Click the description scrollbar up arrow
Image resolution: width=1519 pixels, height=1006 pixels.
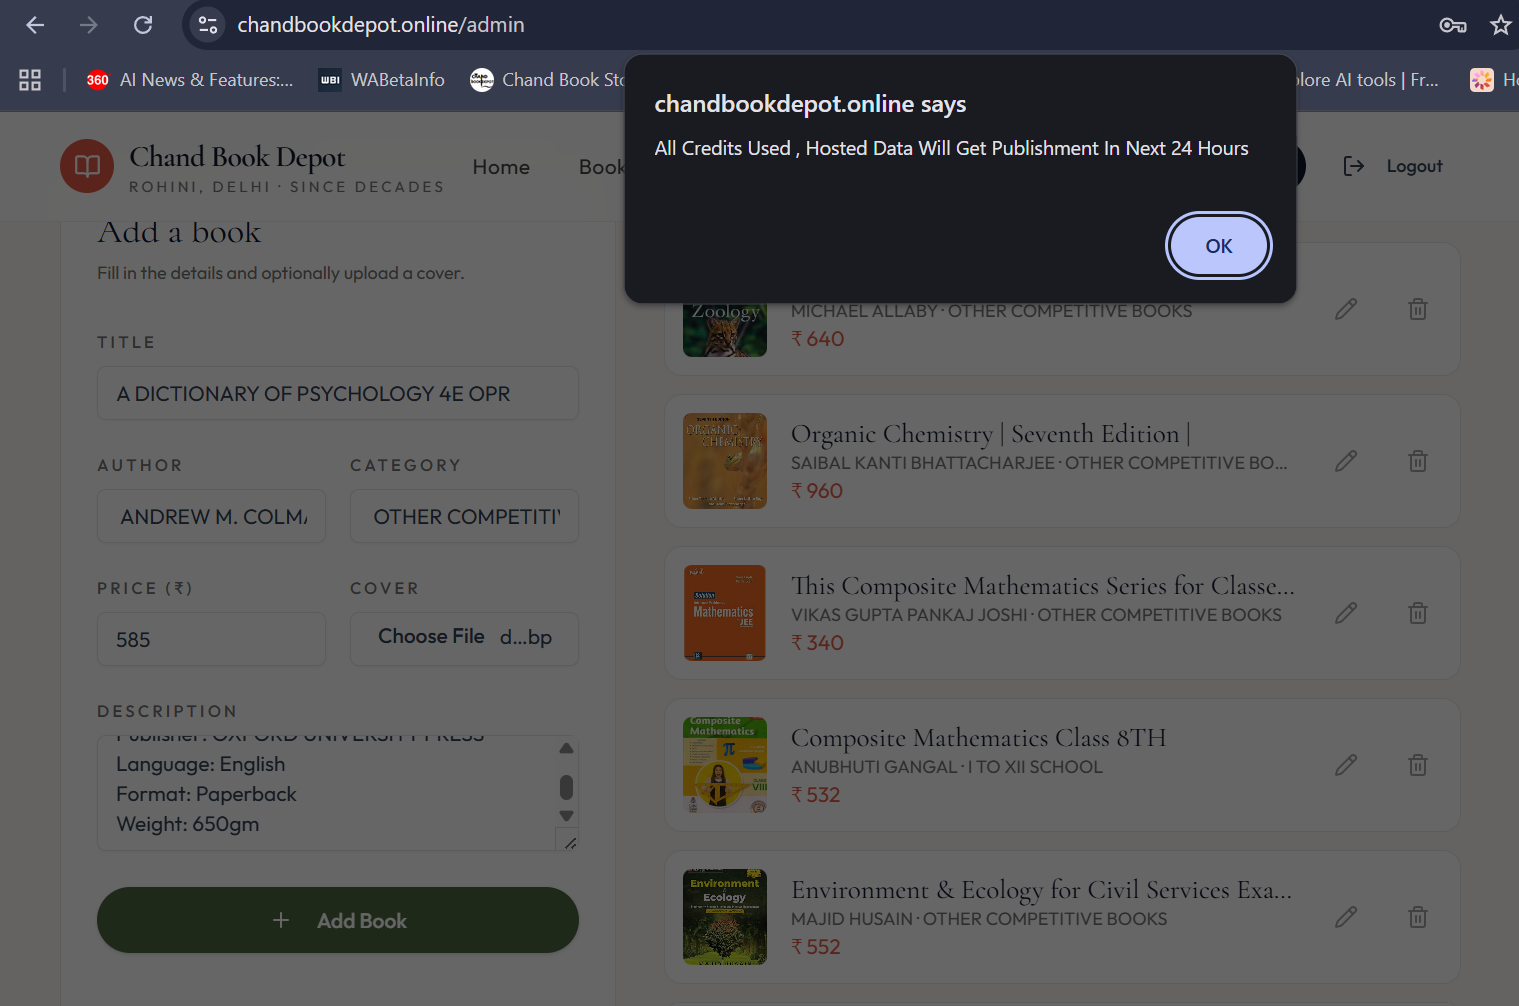pos(567,748)
